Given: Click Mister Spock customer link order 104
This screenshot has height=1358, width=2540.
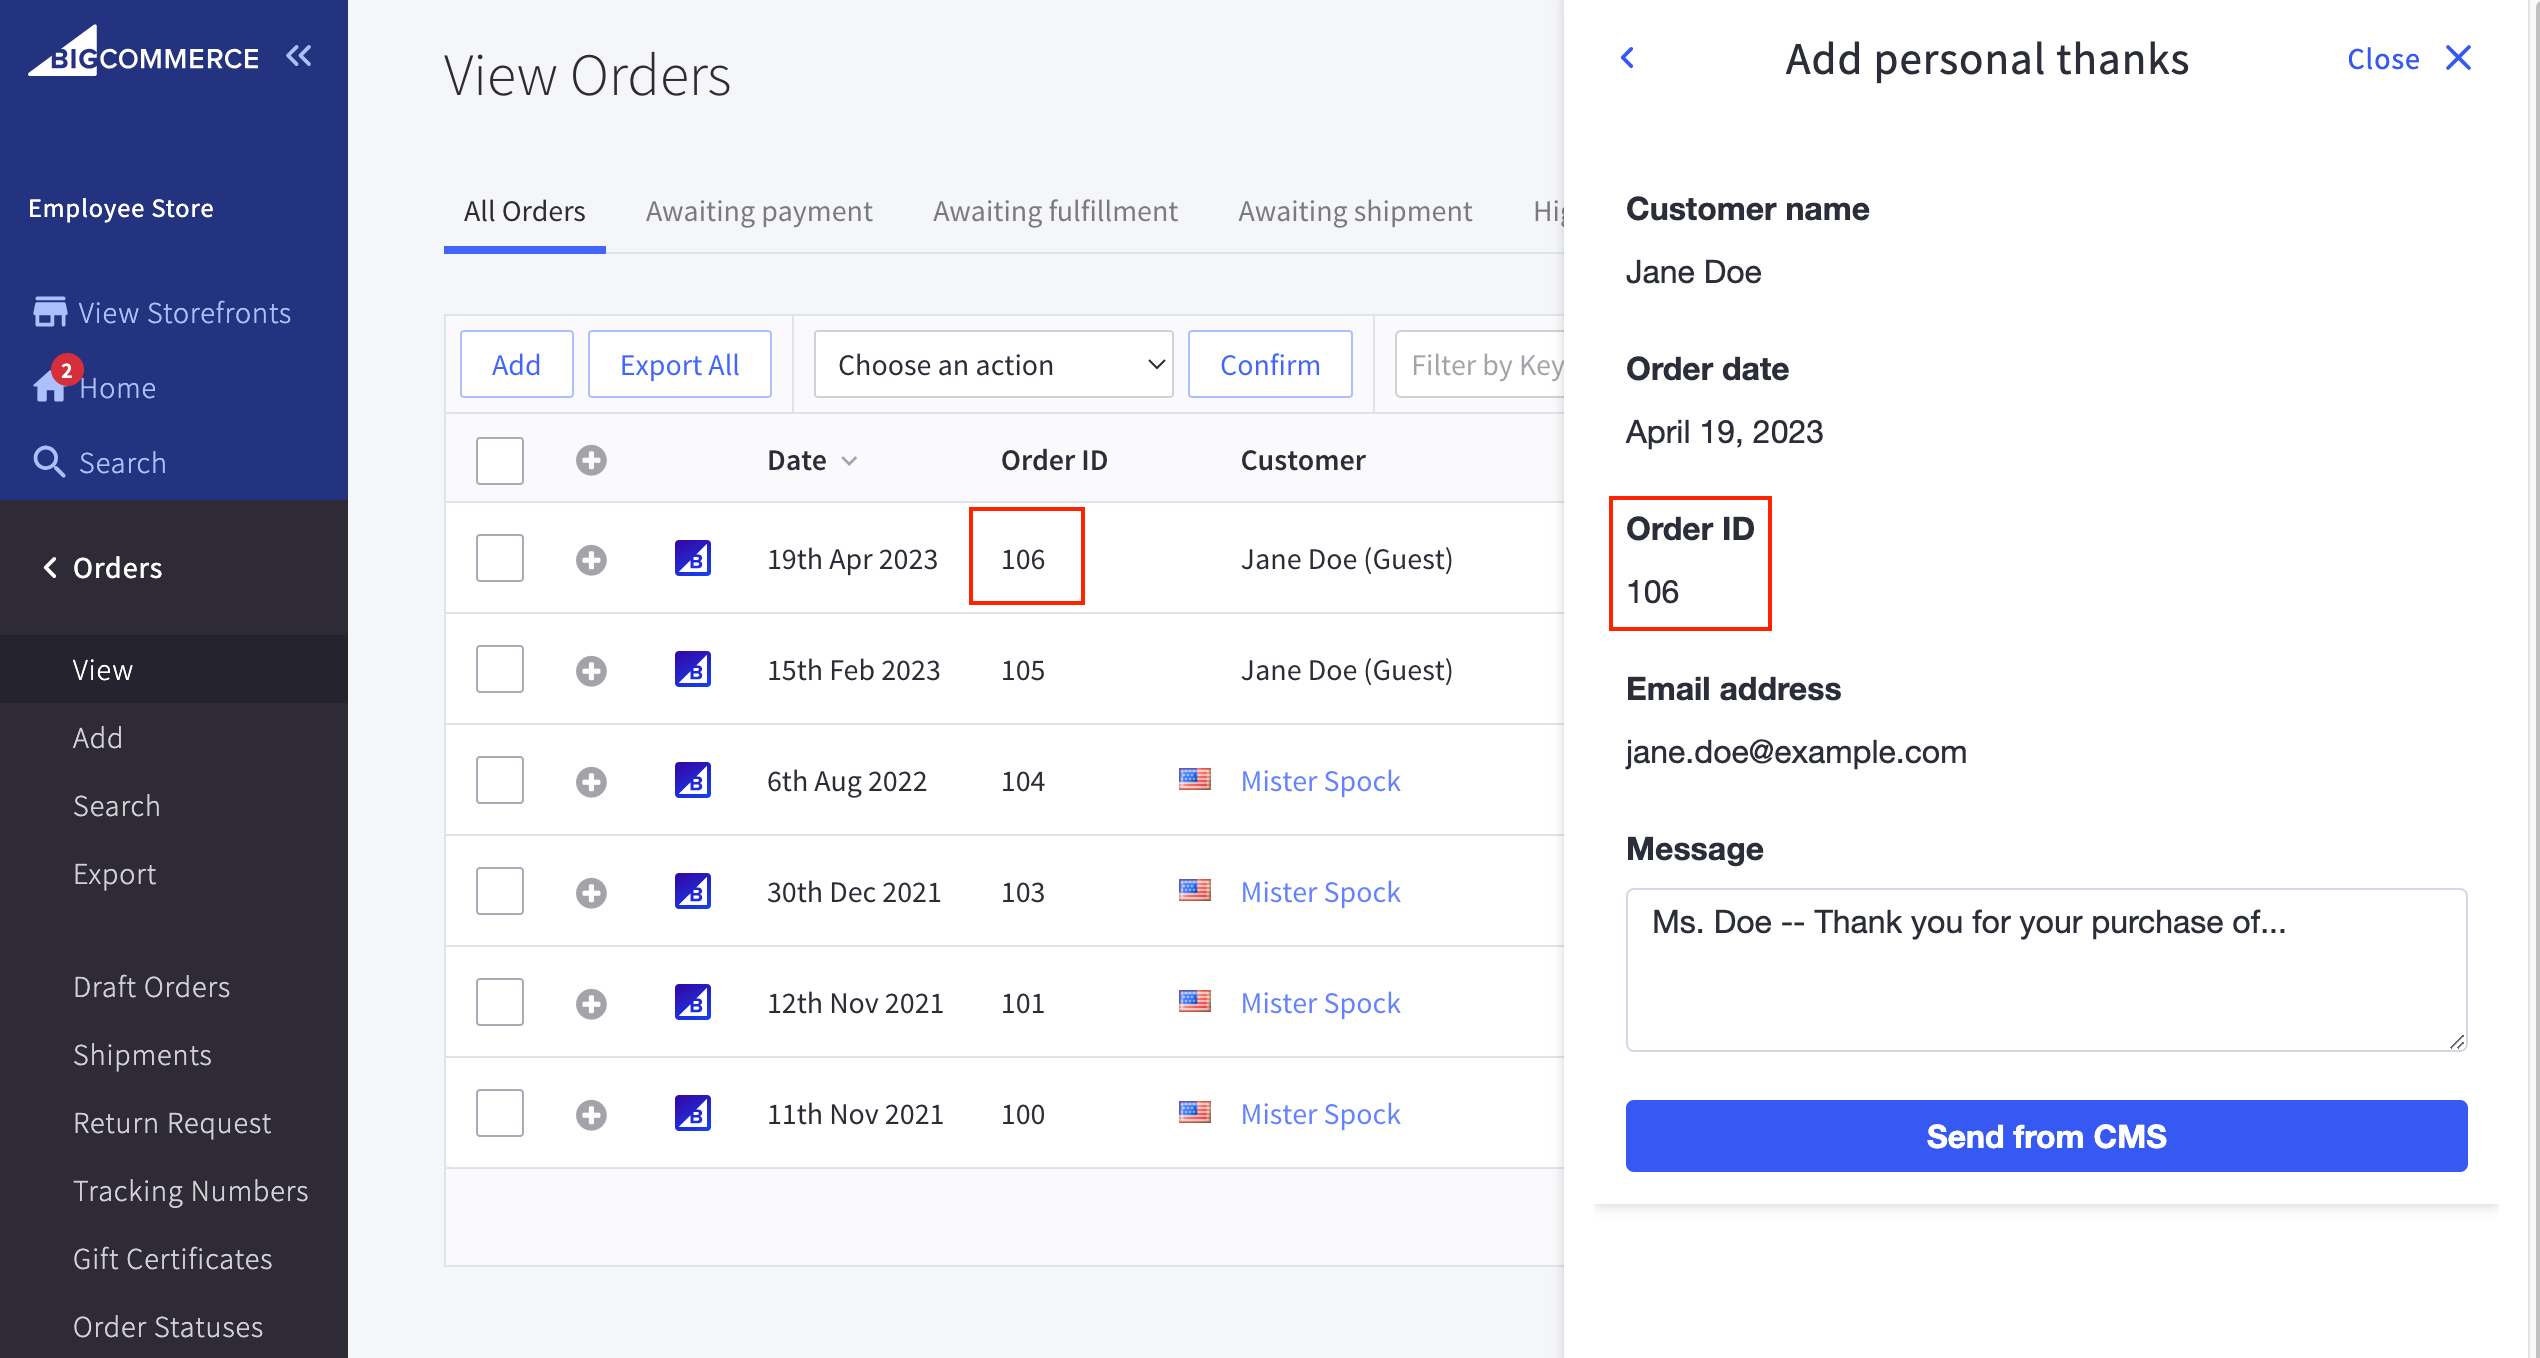Looking at the screenshot, I should coord(1320,780).
